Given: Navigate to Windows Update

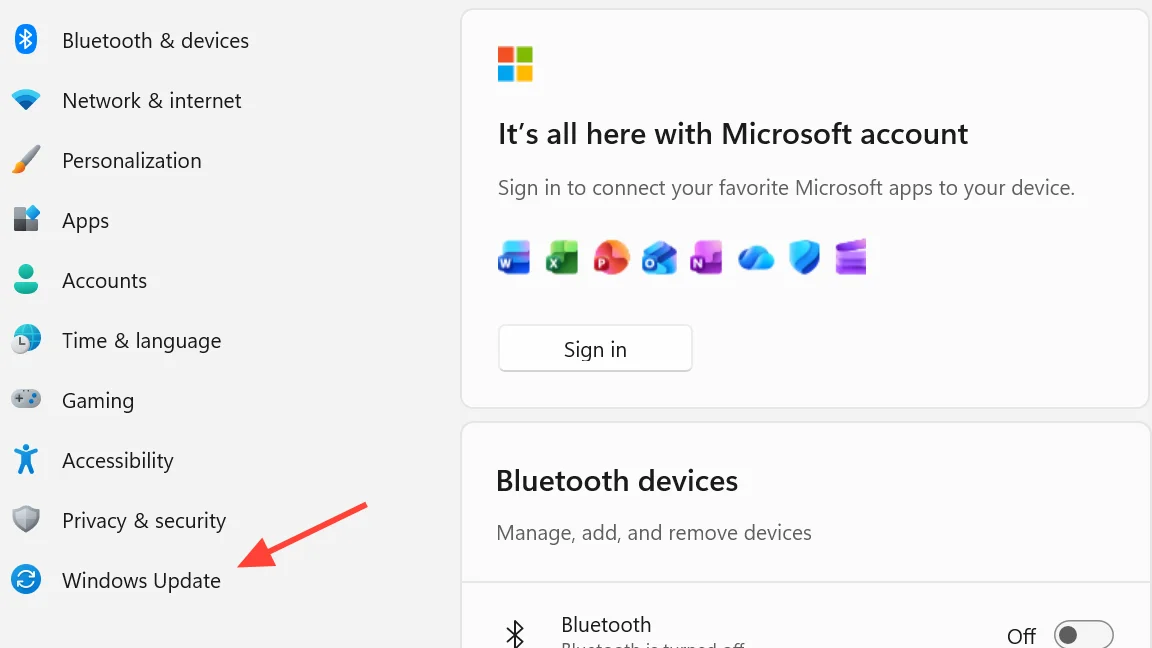Looking at the screenshot, I should 141,581.
